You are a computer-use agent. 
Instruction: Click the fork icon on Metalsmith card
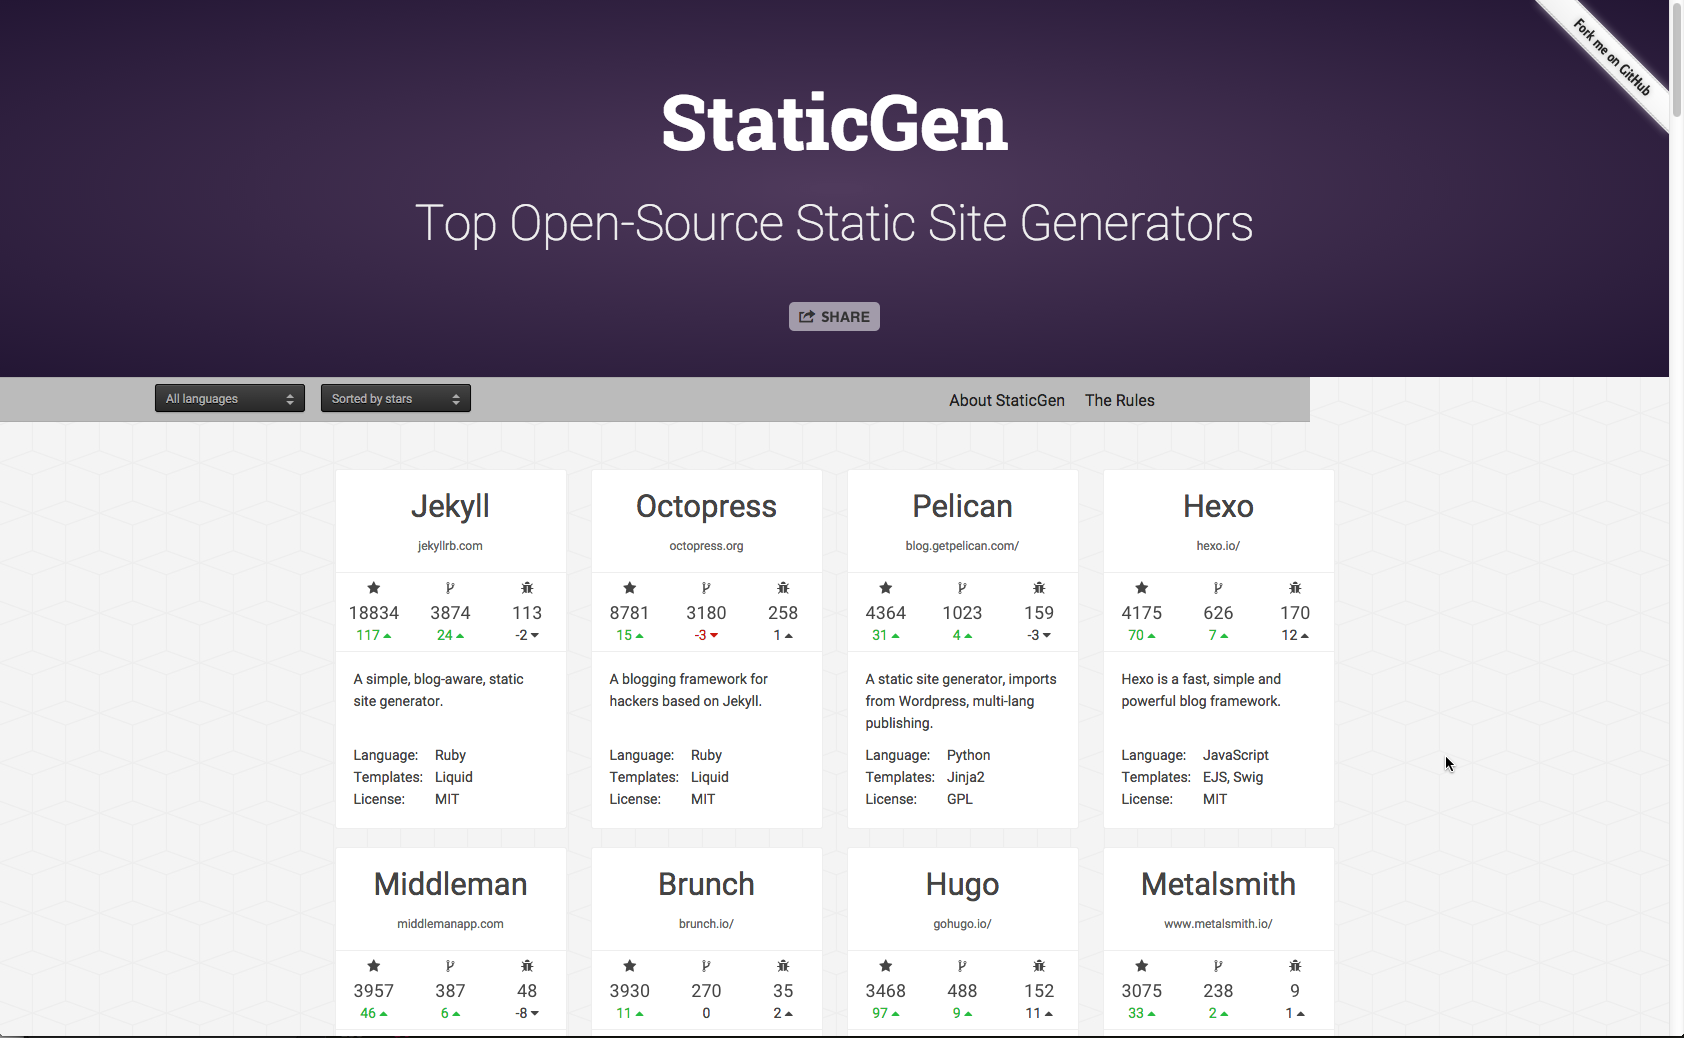[1218, 966]
